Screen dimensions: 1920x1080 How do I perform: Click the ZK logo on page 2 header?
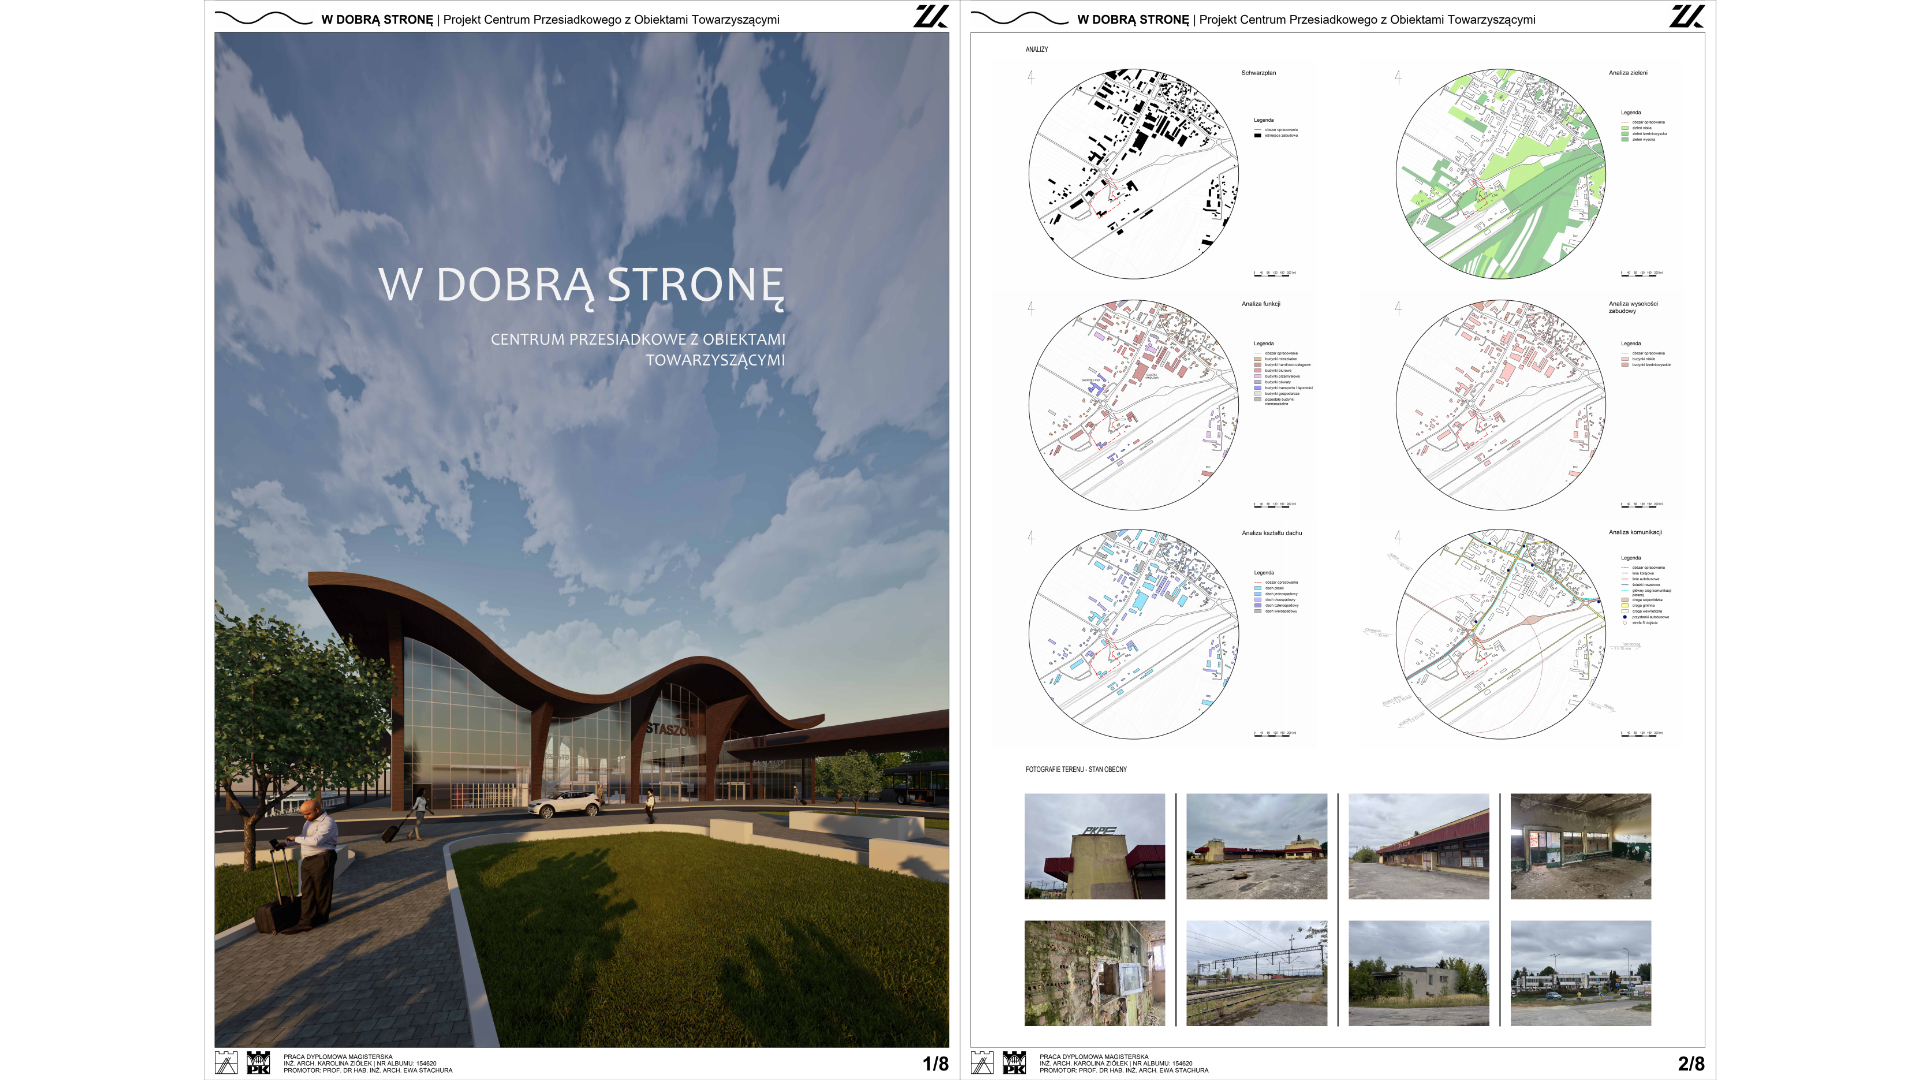(1686, 16)
